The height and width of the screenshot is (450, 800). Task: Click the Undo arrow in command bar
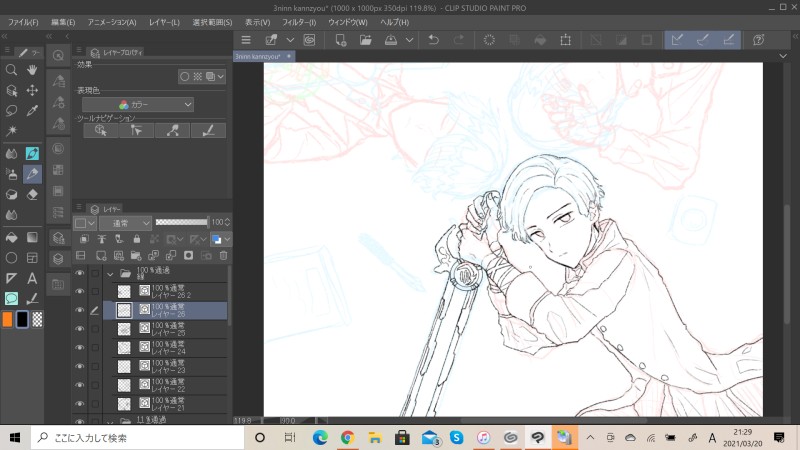pyautogui.click(x=433, y=40)
